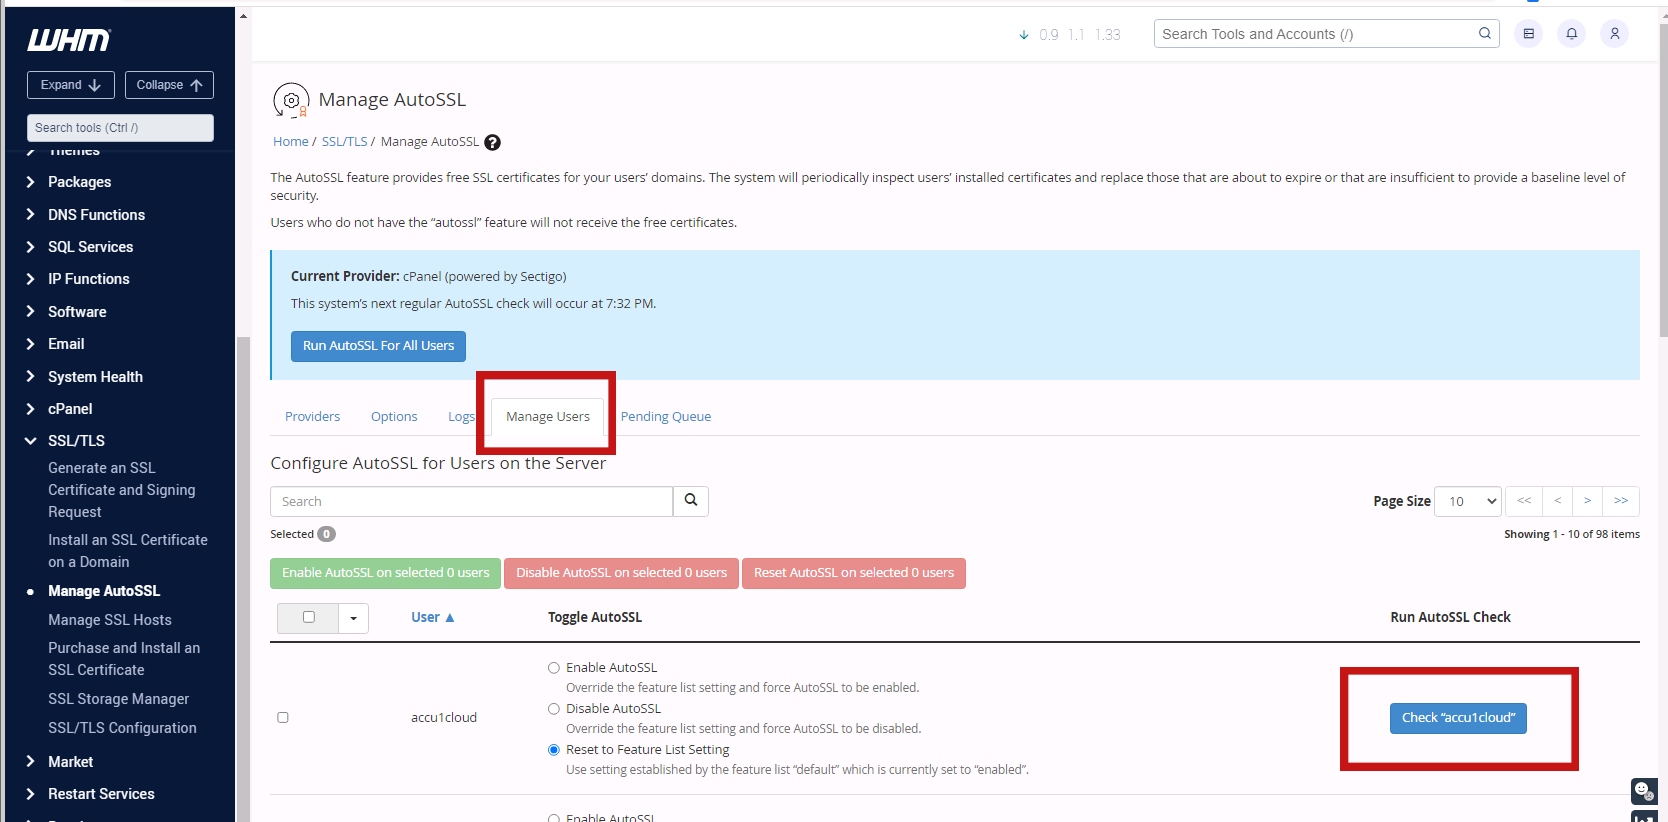Open the select-all dropdown caret
Screen dimensions: 1668x822
point(353,618)
